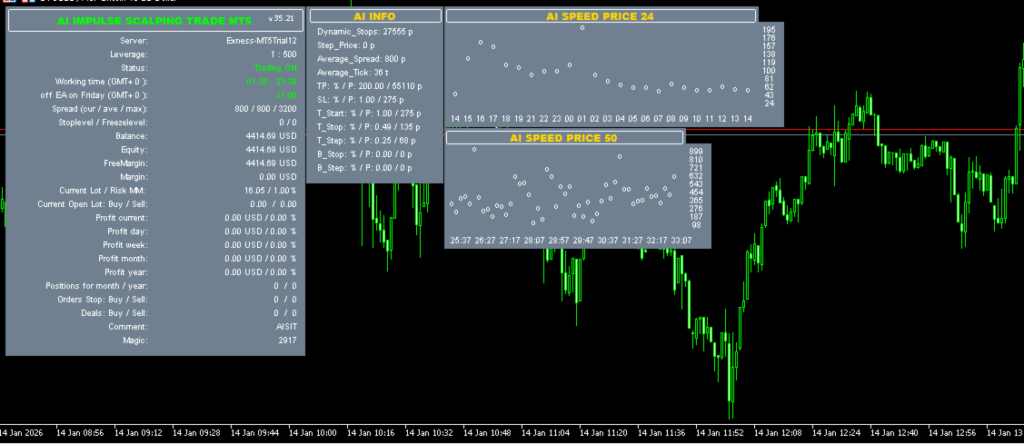Click the AI SPEED PRICE 50 header
The image size is (1024, 444).
pyautogui.click(x=564, y=138)
